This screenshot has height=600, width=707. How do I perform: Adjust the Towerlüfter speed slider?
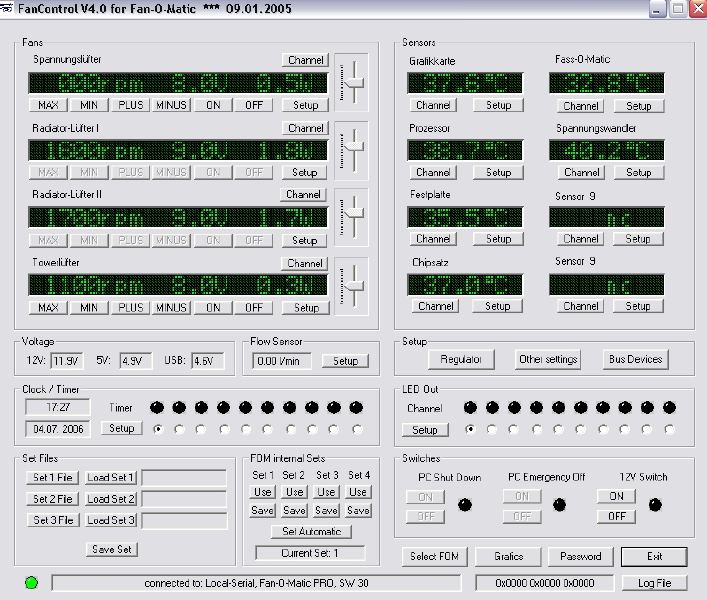[x=355, y=286]
